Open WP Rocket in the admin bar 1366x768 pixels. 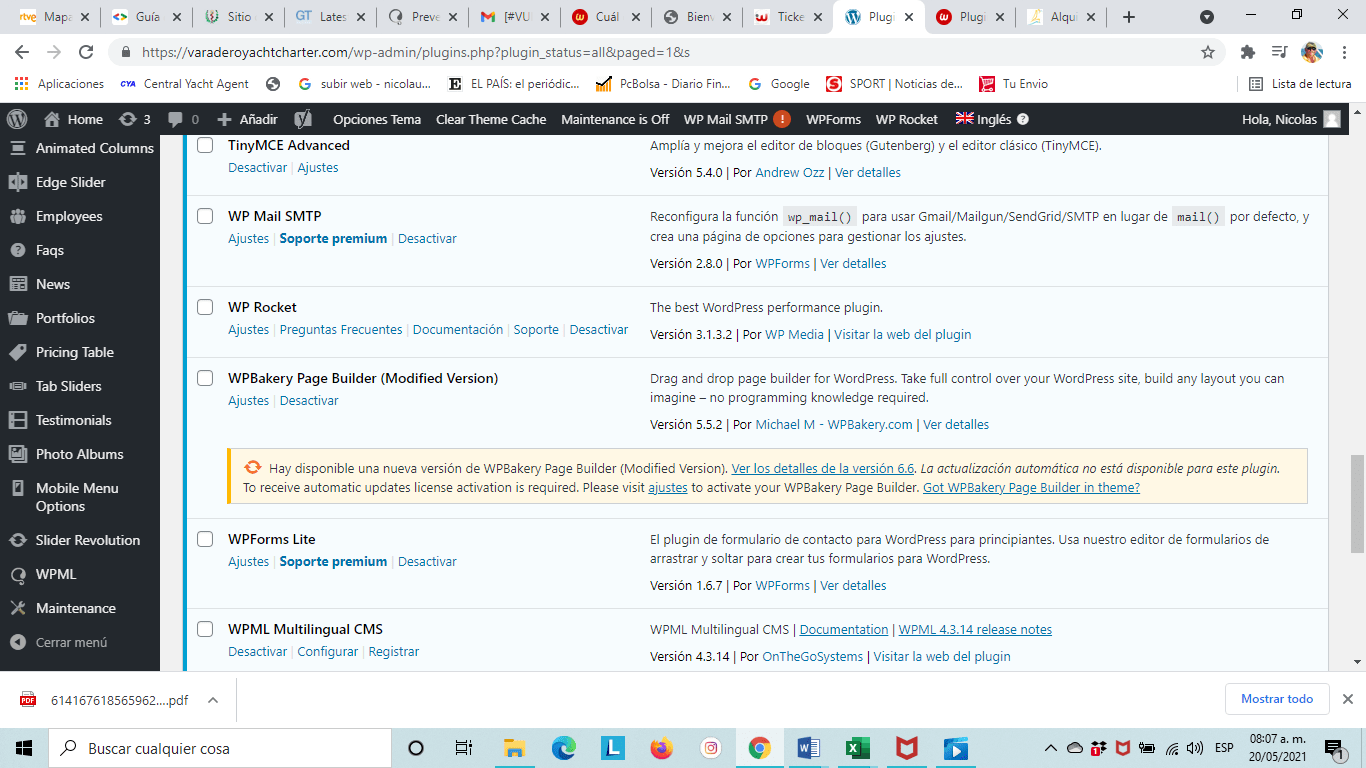click(907, 119)
